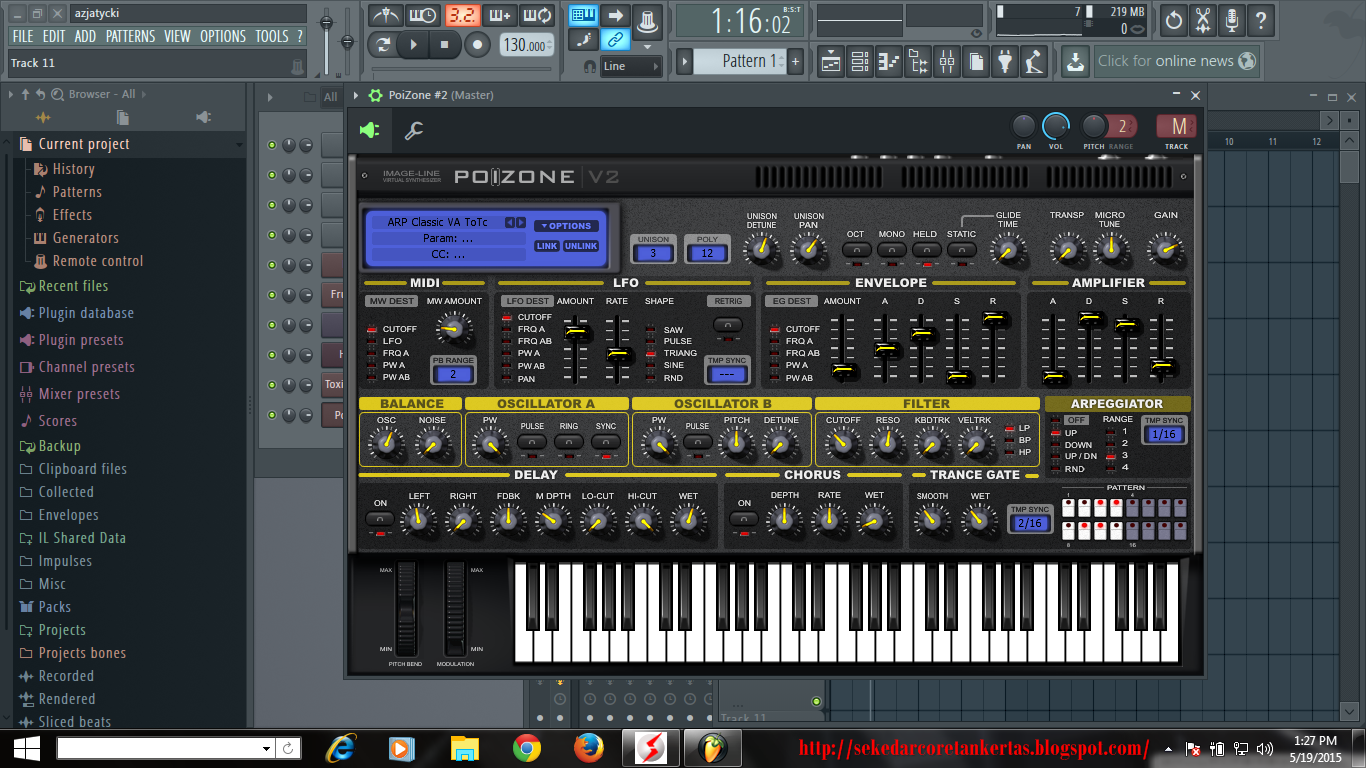Toggle the loop recording icon
This screenshot has width=1366, height=768.
pyautogui.click(x=537, y=15)
